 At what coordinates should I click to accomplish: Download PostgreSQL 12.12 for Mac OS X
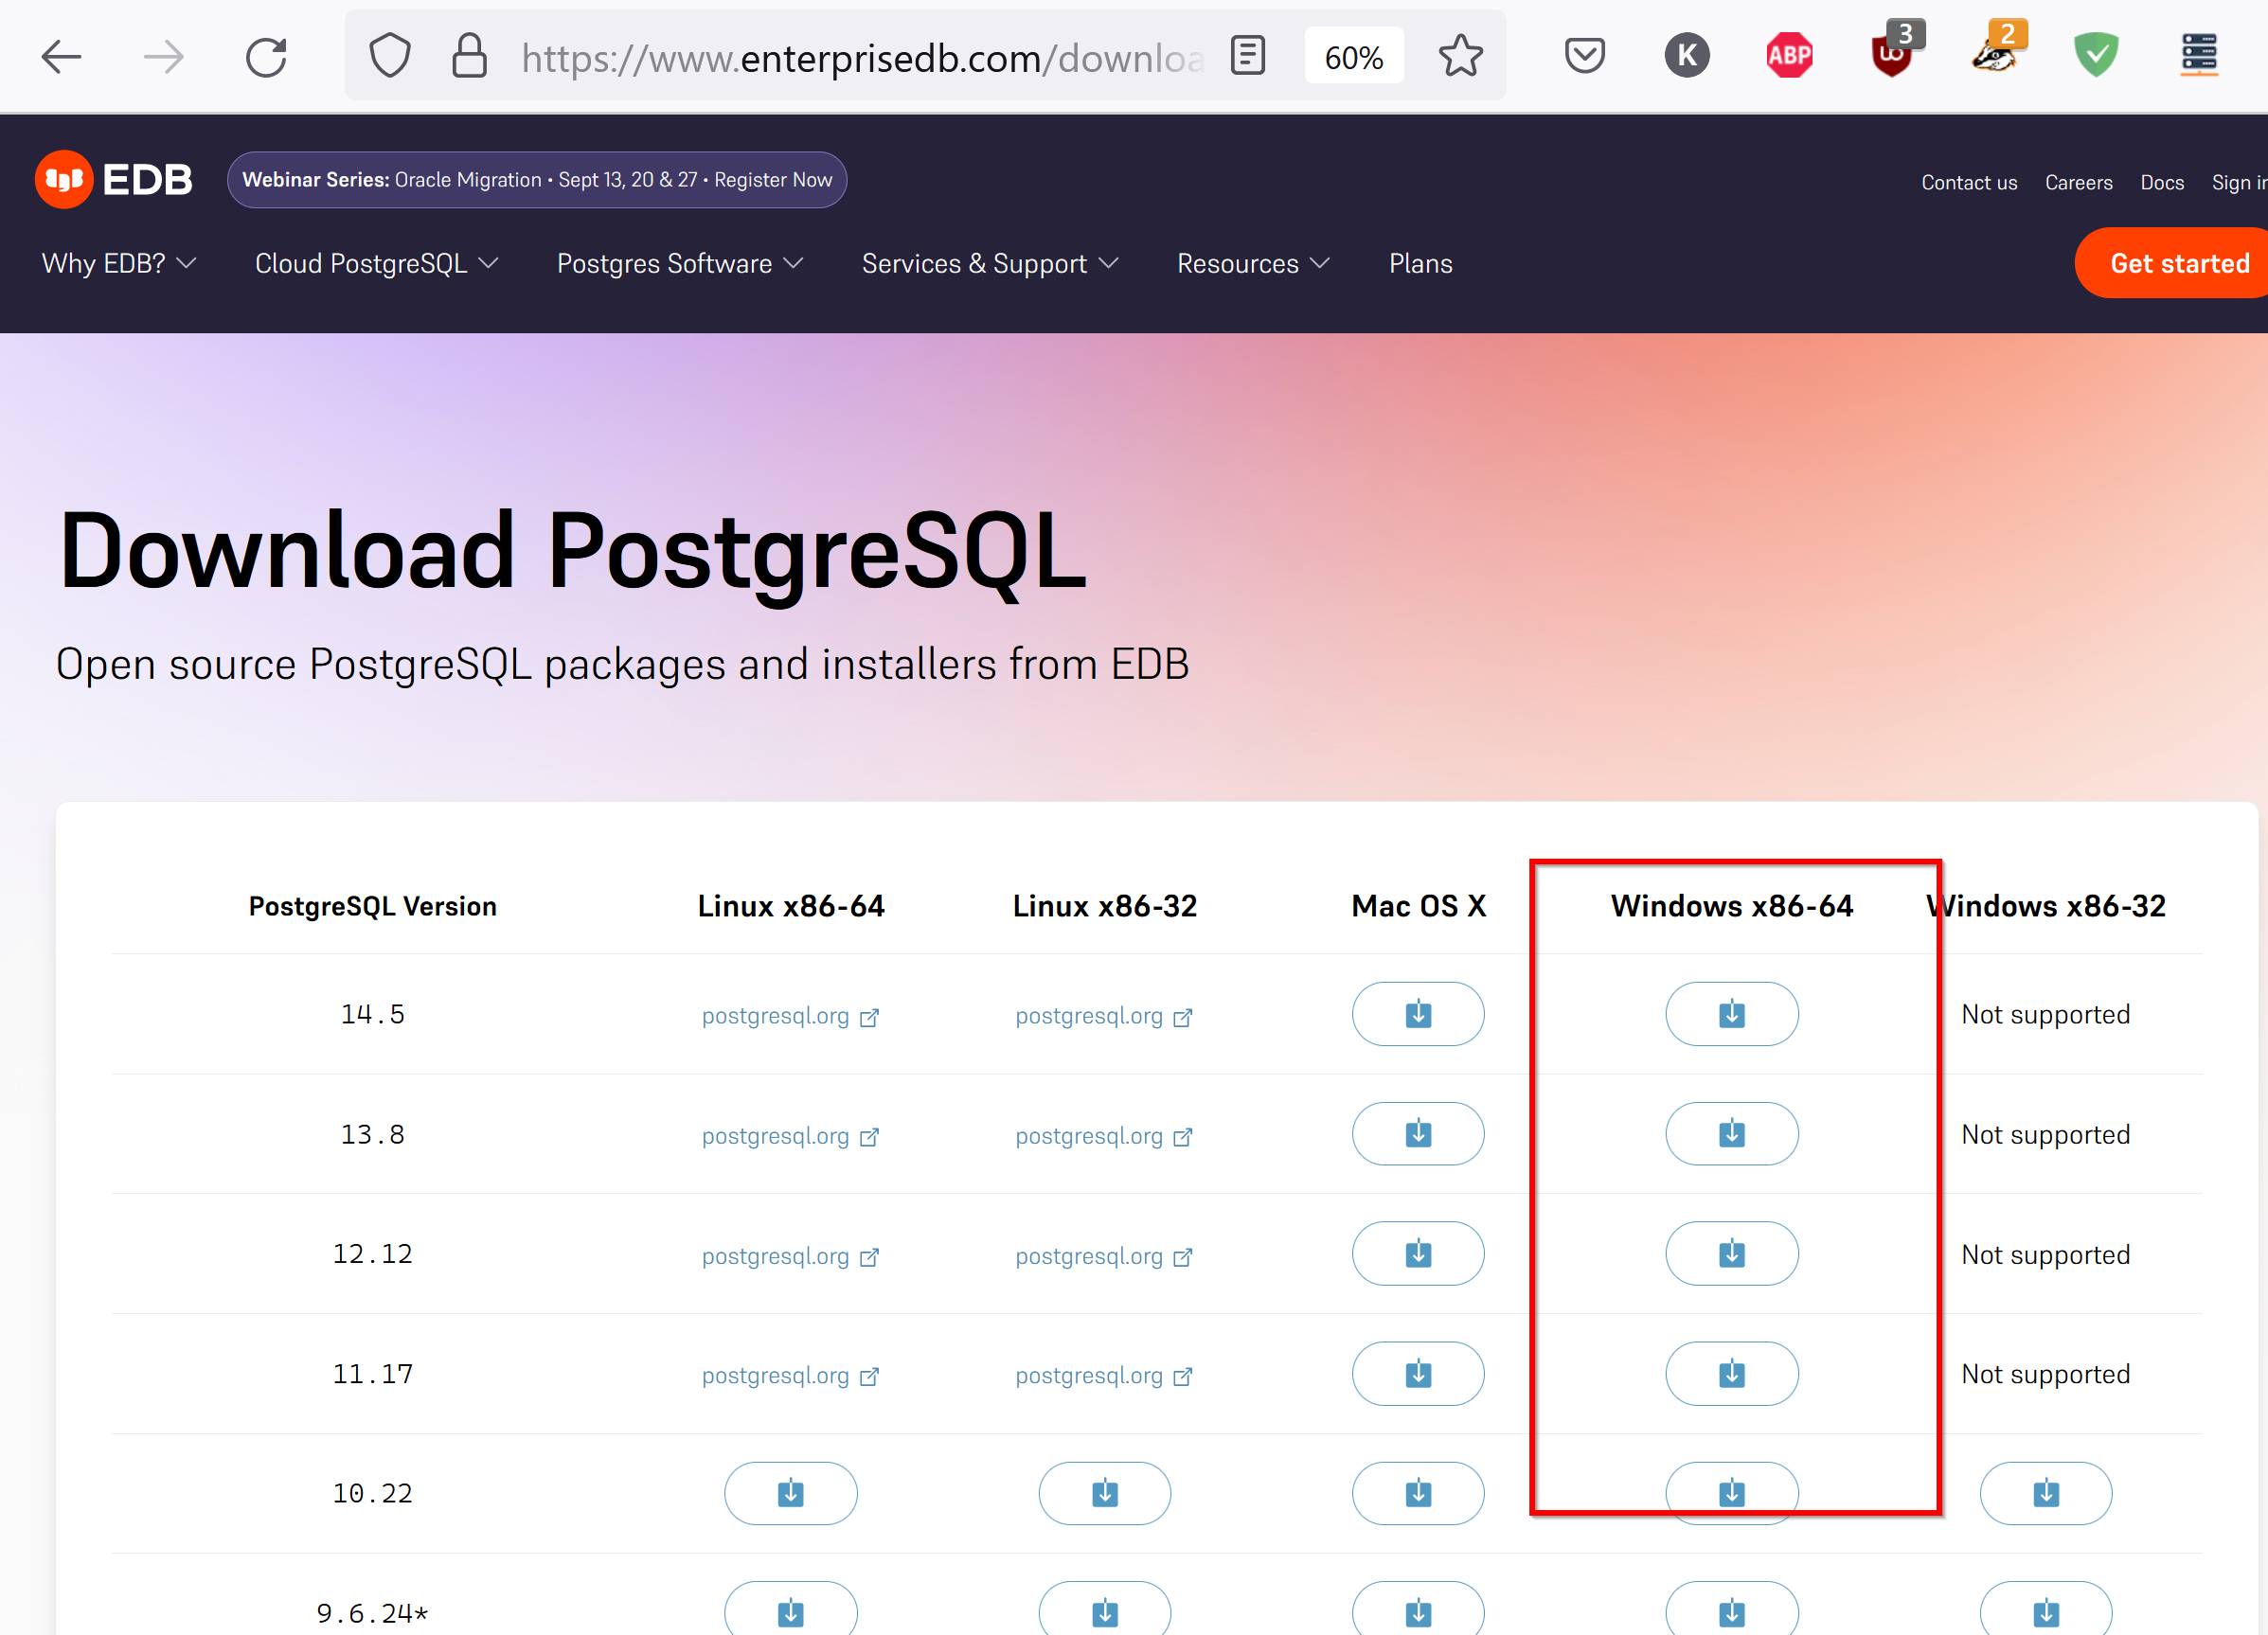1418,1254
